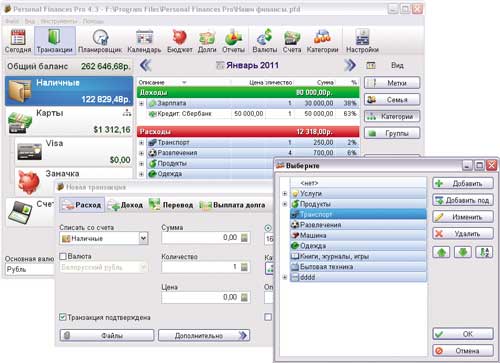Select Бытовая техника in the category list
Image resolution: width=500 pixels, height=363 pixels.
(x=358, y=267)
